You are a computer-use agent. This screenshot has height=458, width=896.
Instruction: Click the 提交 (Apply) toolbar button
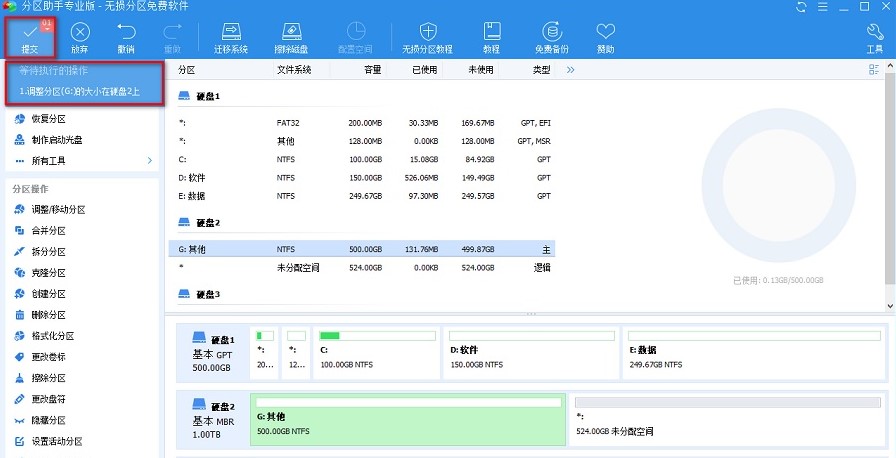[x=29, y=37]
